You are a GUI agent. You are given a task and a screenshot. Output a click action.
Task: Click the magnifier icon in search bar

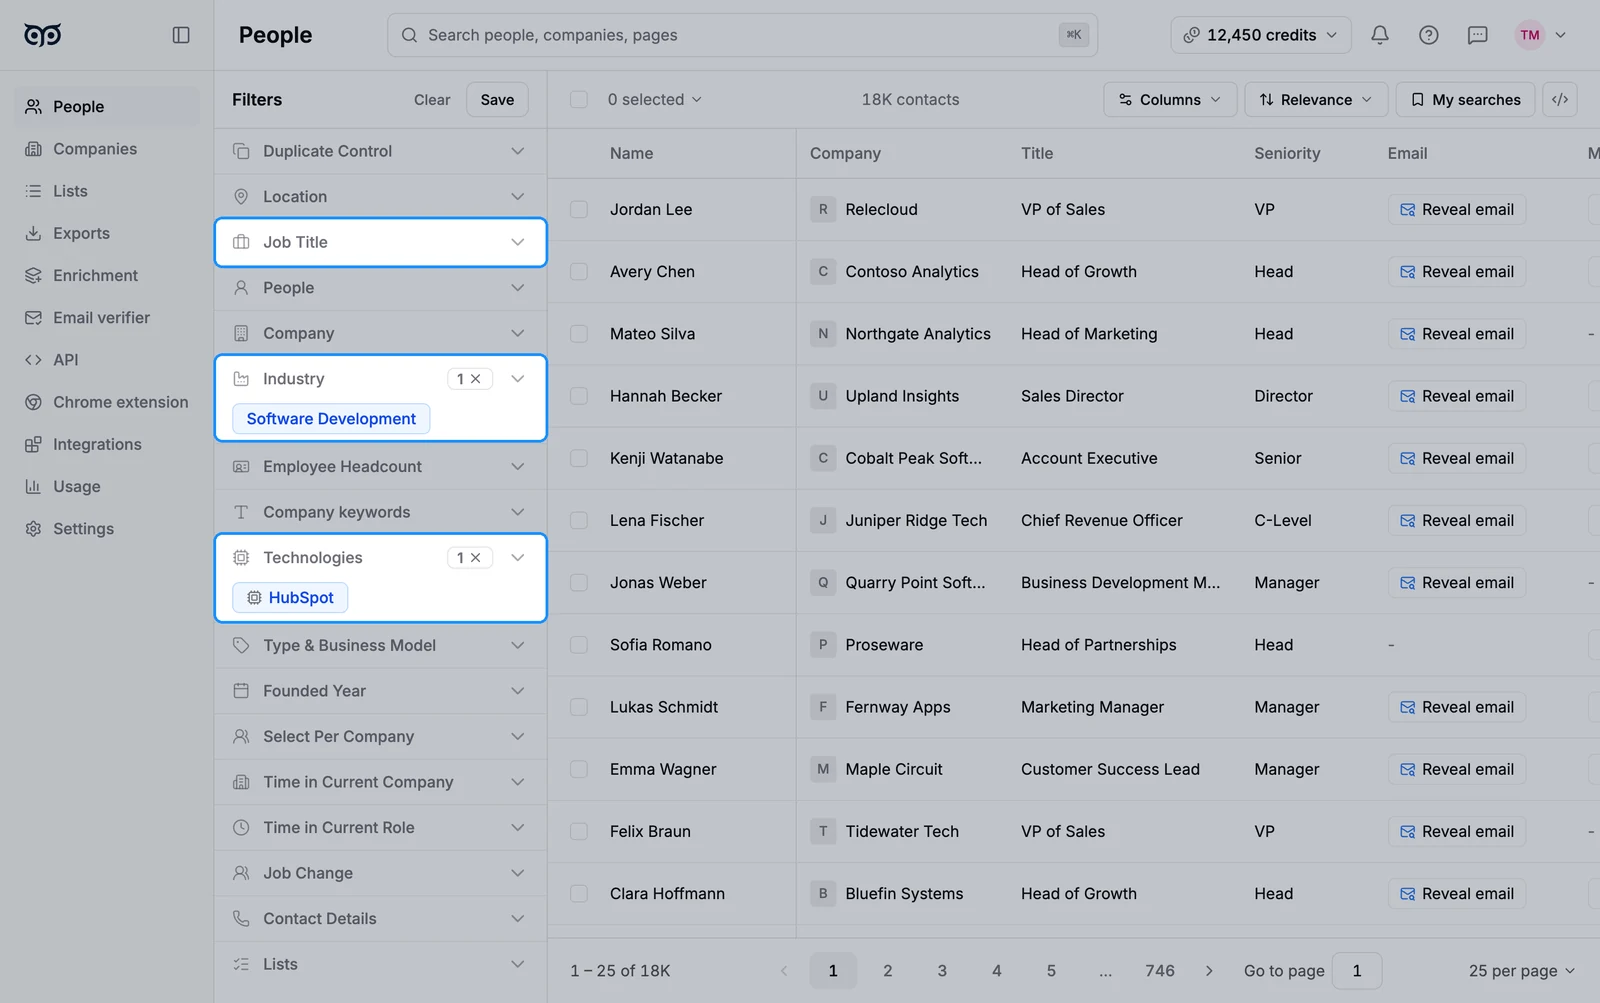[409, 35]
